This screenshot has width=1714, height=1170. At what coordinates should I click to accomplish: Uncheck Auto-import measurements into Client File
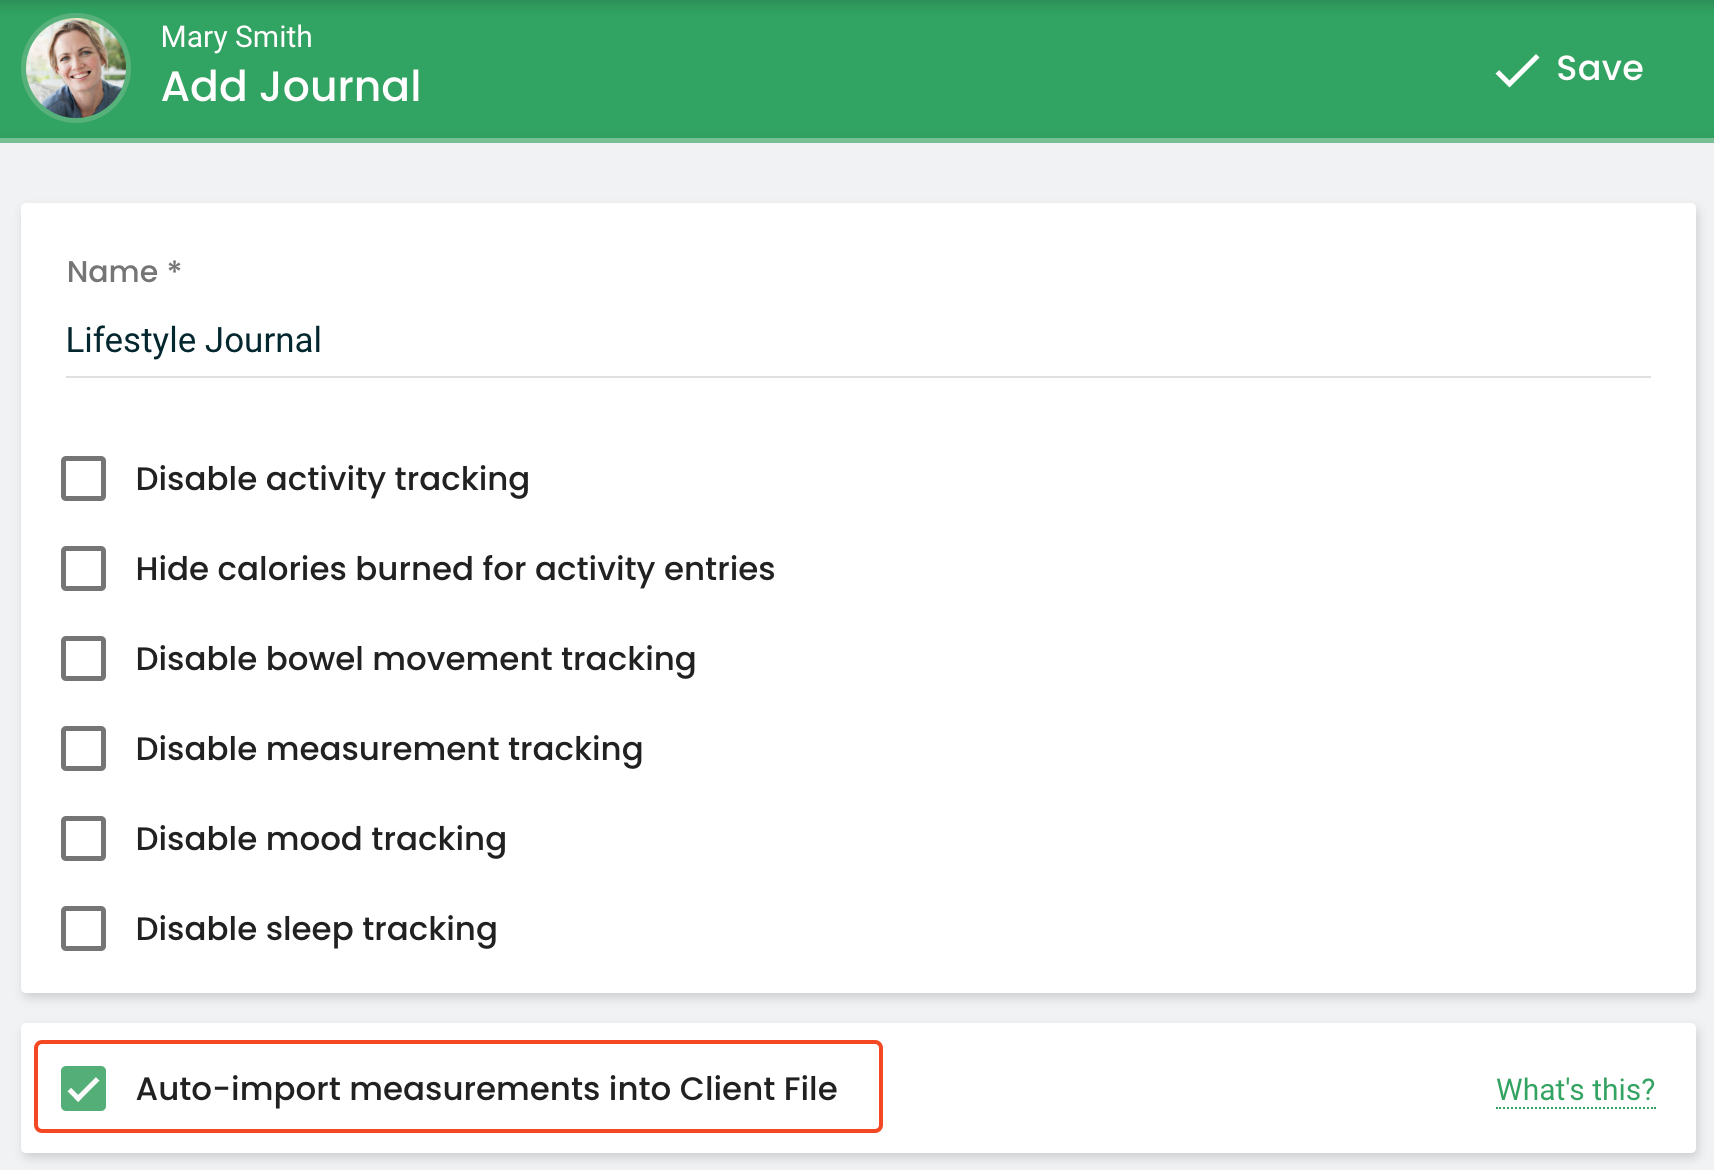pos(84,1089)
